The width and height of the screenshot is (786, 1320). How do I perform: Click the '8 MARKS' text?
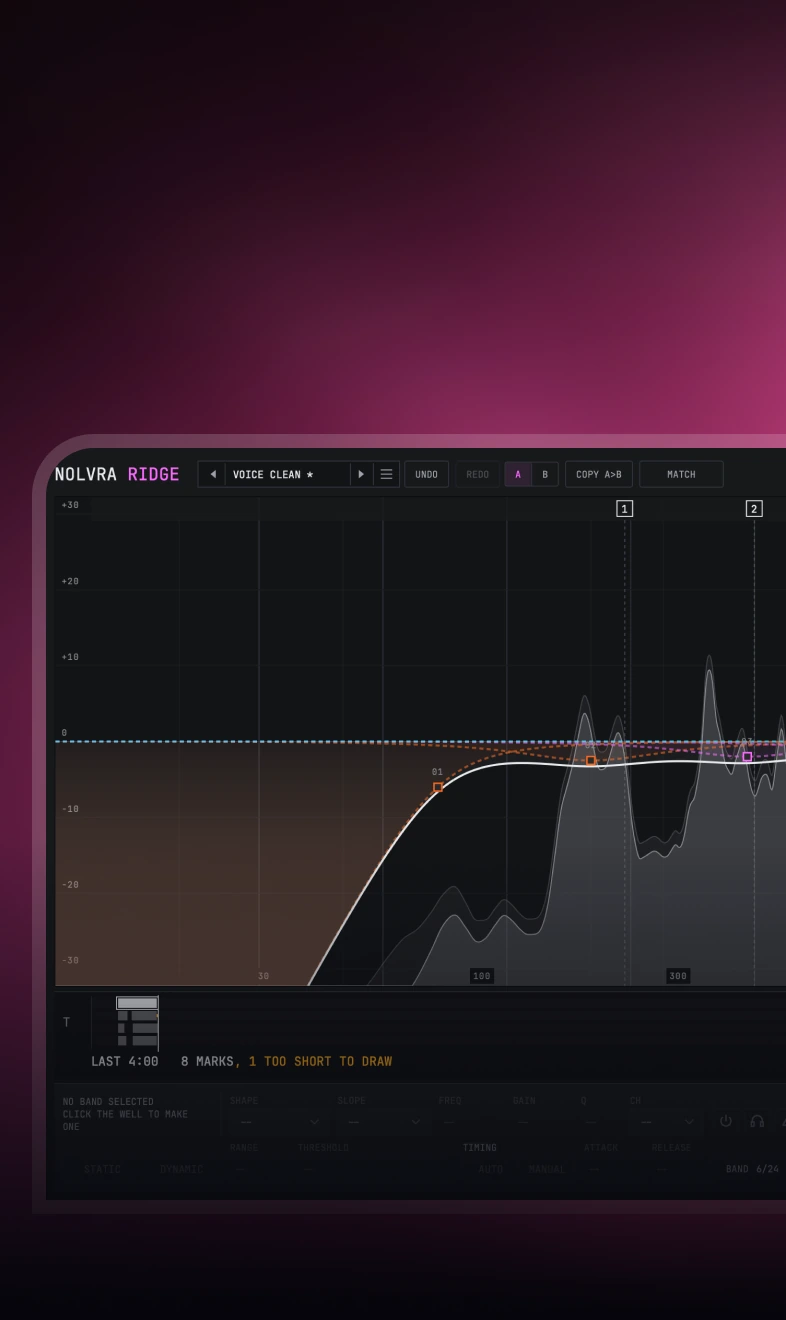point(208,1061)
